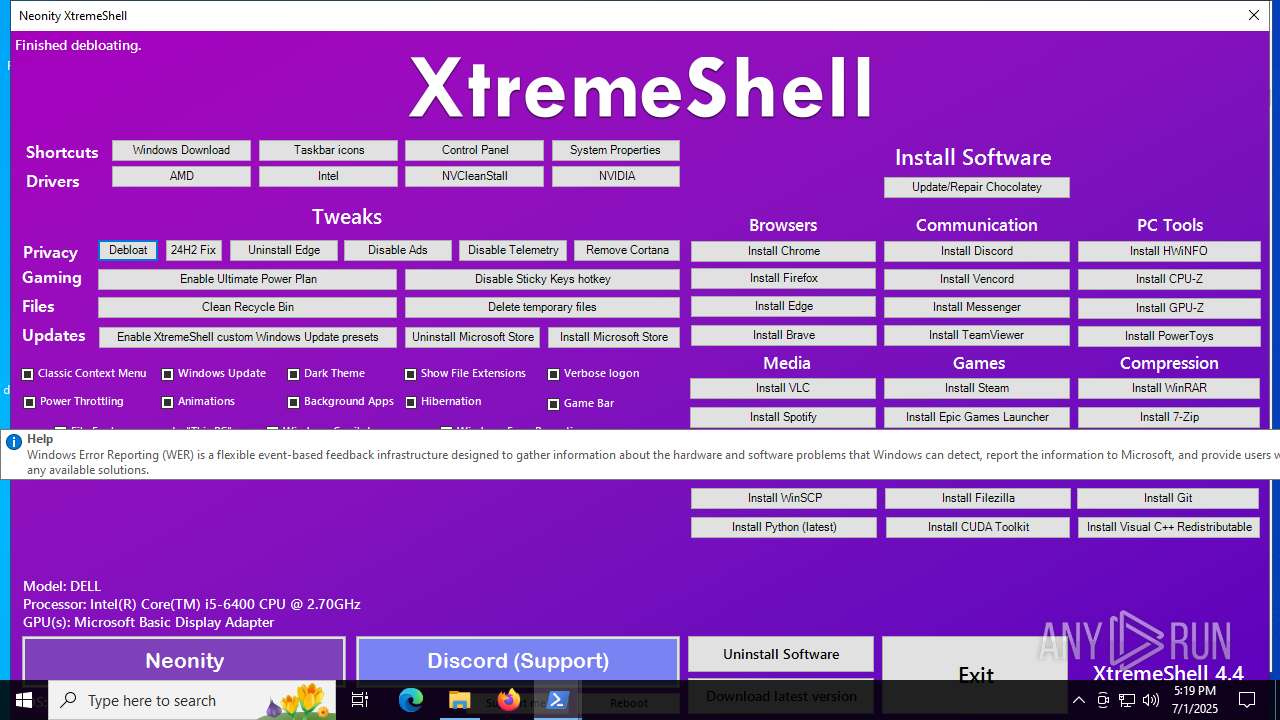Enable XtremeShell custom Windows Update presets
Viewport: 1280px width, 720px height.
pos(248,337)
